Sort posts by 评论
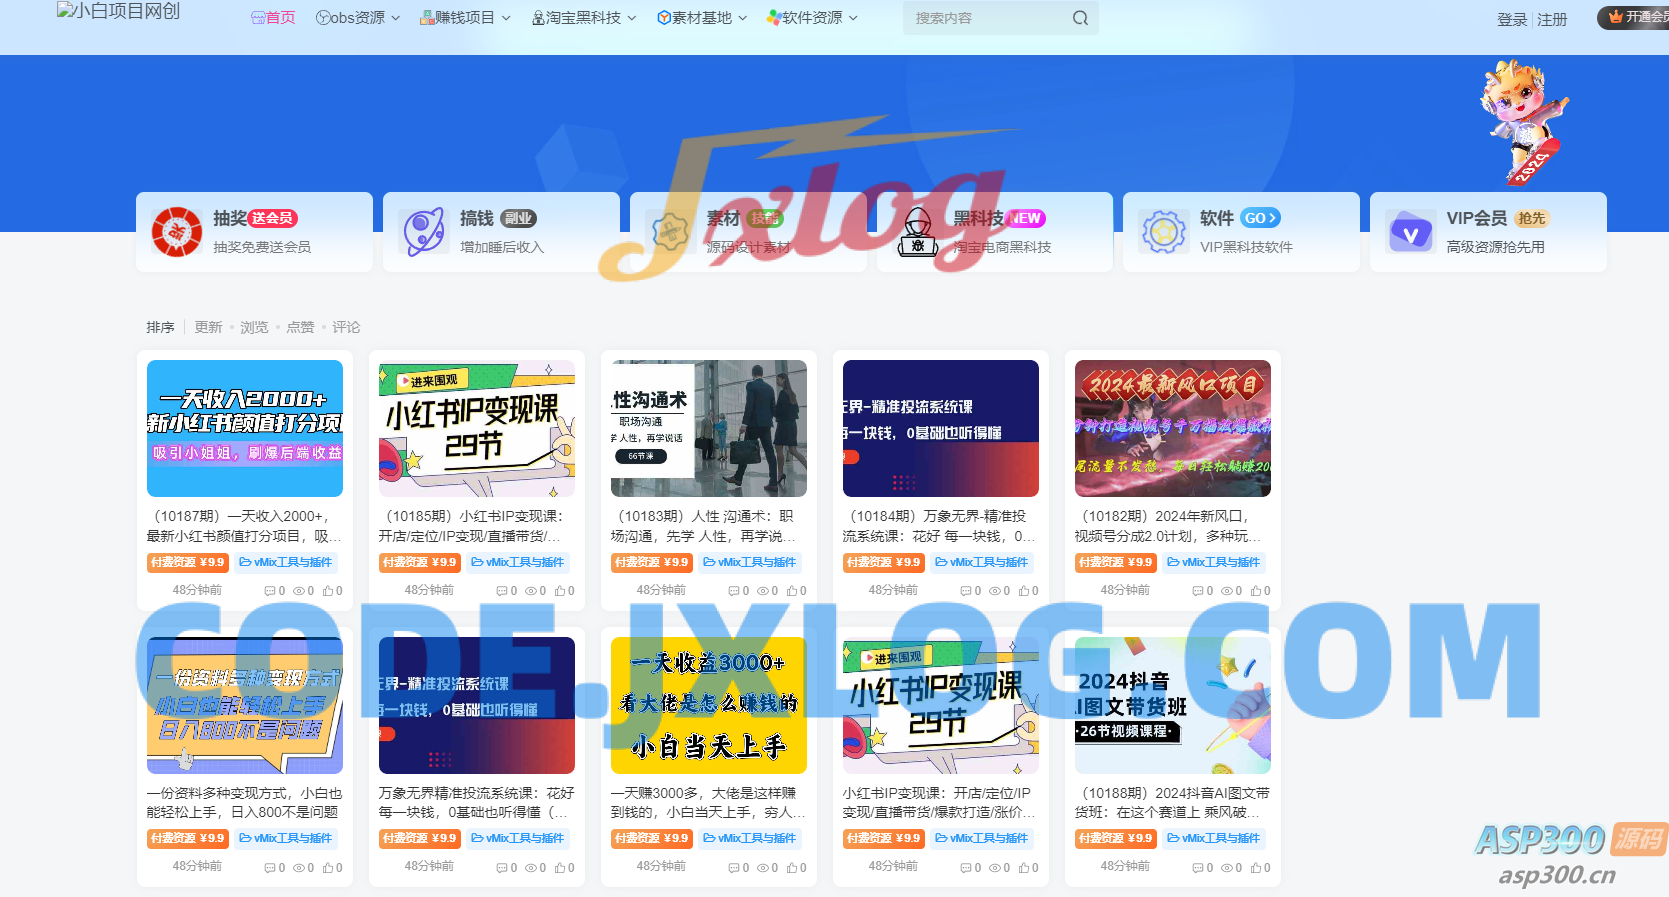The width and height of the screenshot is (1669, 897). 346,327
